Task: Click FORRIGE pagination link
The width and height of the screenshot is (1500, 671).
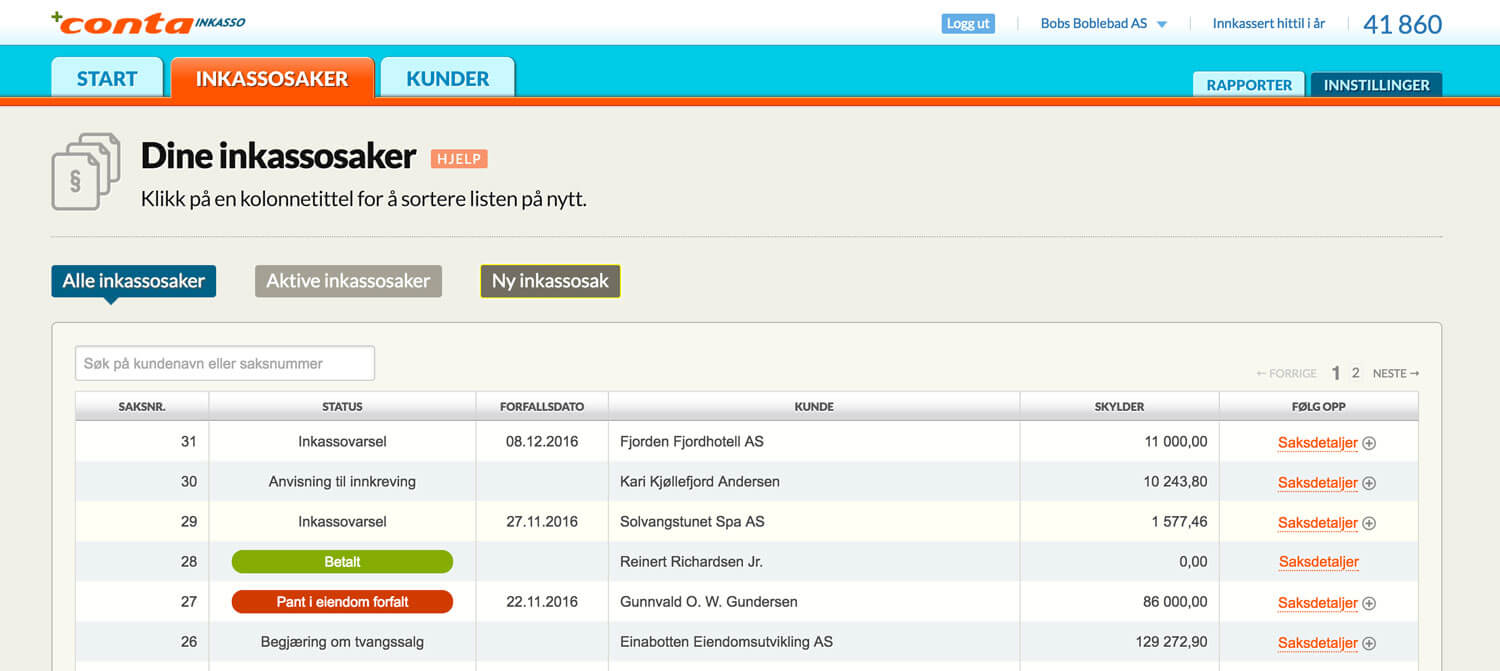Action: coord(1286,373)
